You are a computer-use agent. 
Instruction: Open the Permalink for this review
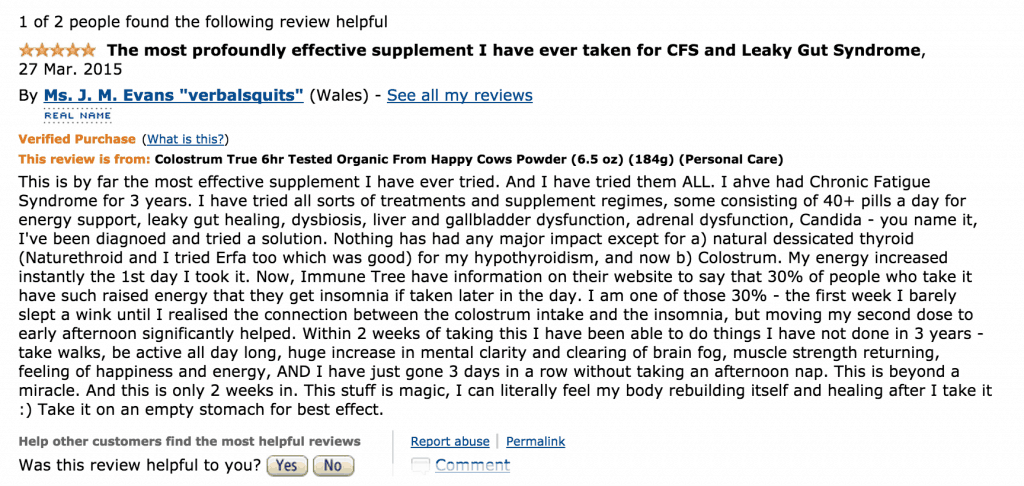[x=535, y=441]
